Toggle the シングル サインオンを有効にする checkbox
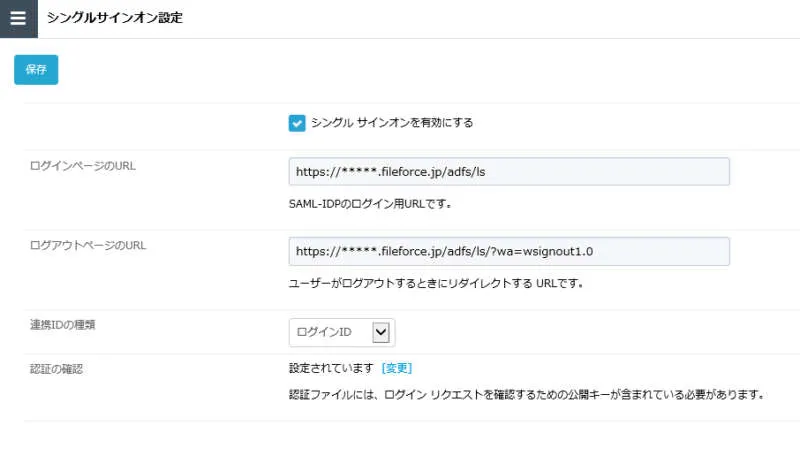The image size is (800, 463). [x=297, y=123]
